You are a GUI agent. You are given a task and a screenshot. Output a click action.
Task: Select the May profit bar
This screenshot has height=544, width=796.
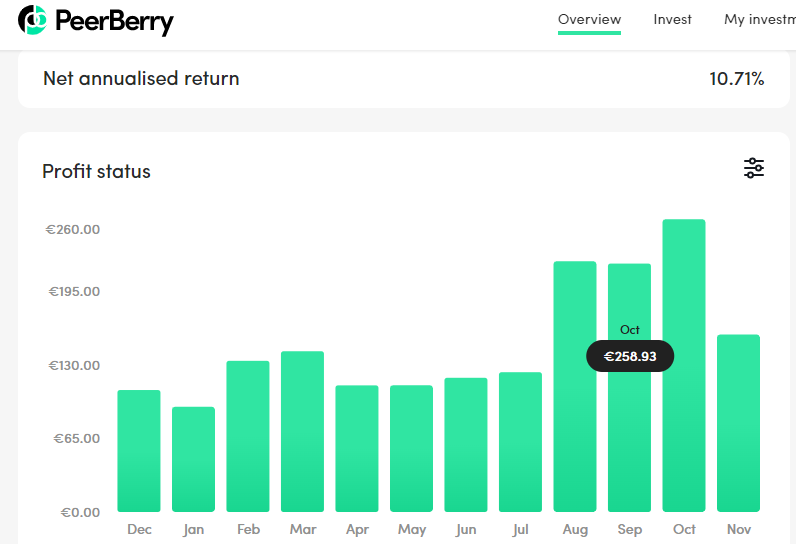click(x=411, y=449)
